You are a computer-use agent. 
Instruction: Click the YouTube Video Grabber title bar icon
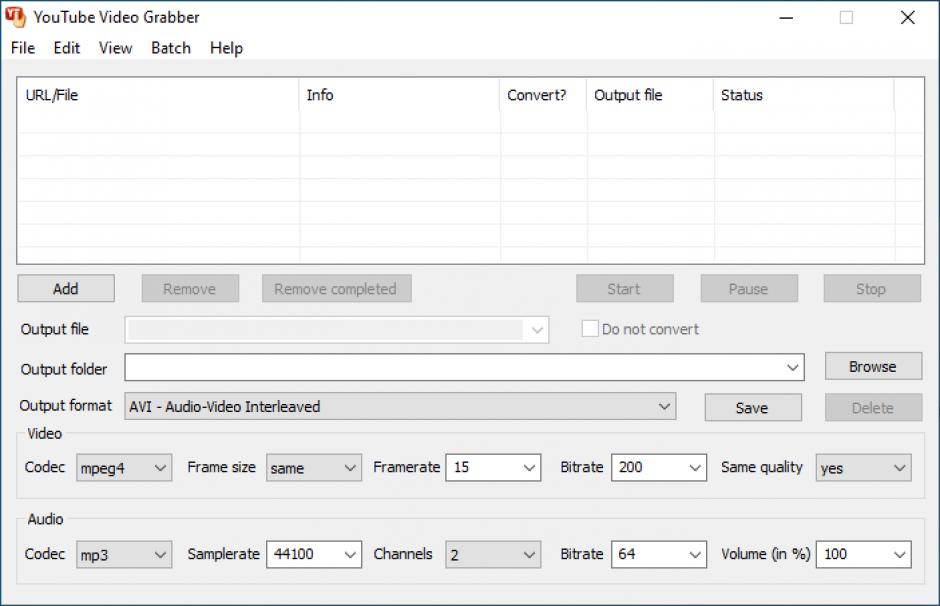16,17
